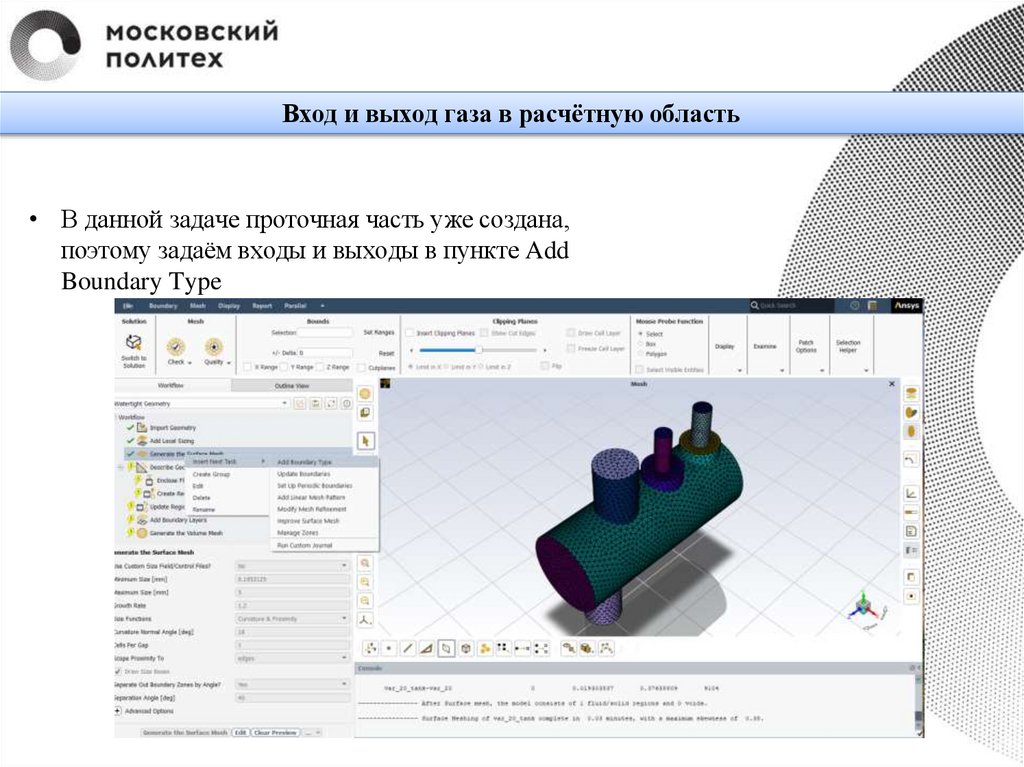The width and height of the screenshot is (1024, 767).
Task: Select the Polygon mouse probe radio button
Action: coord(640,353)
